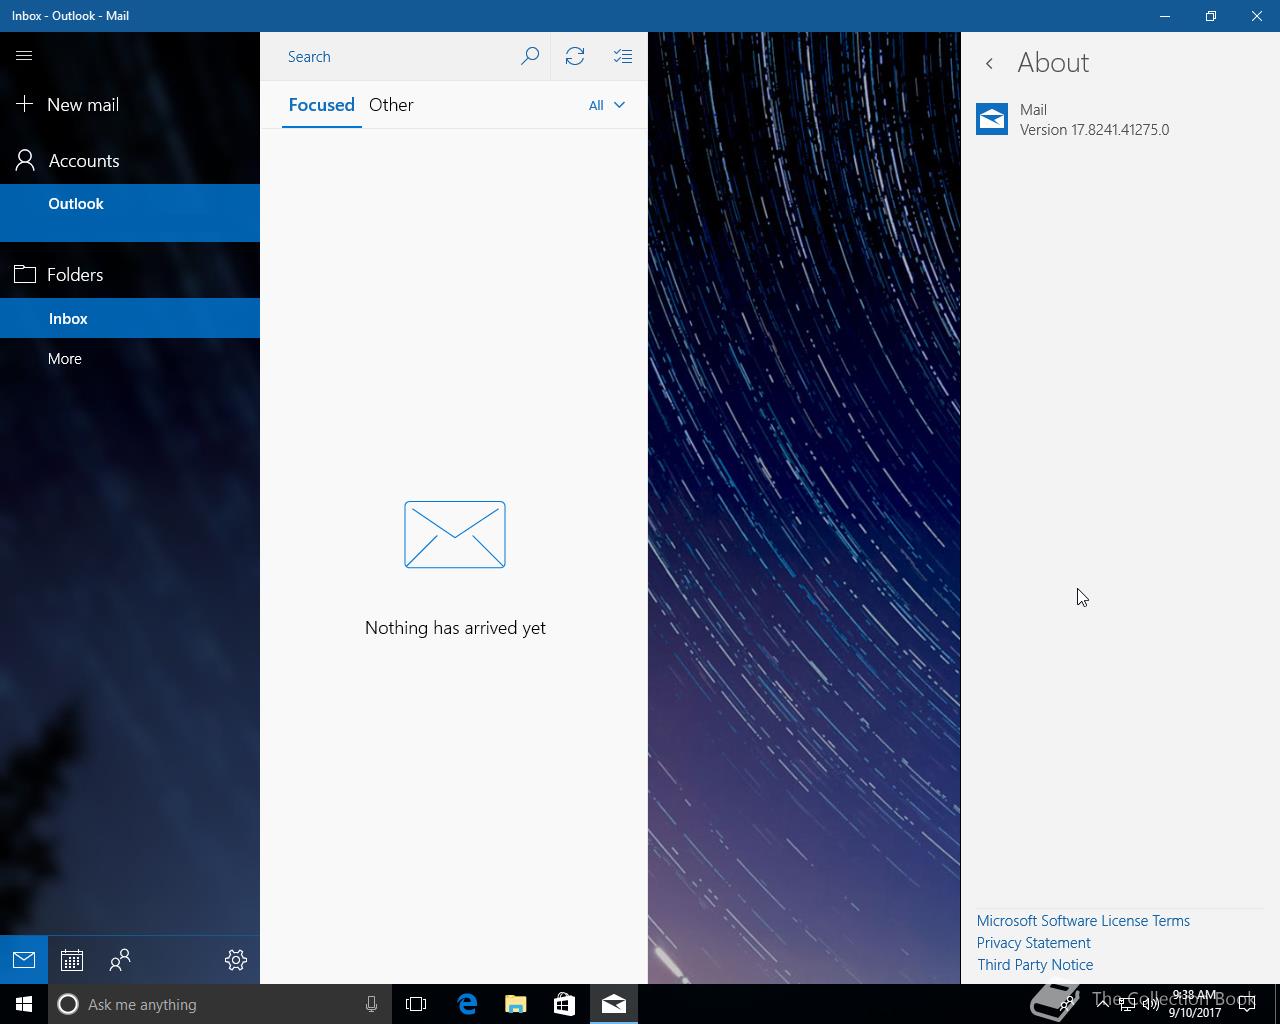1280x1024 pixels.
Task: Click the magnifier search icon
Action: (x=530, y=56)
